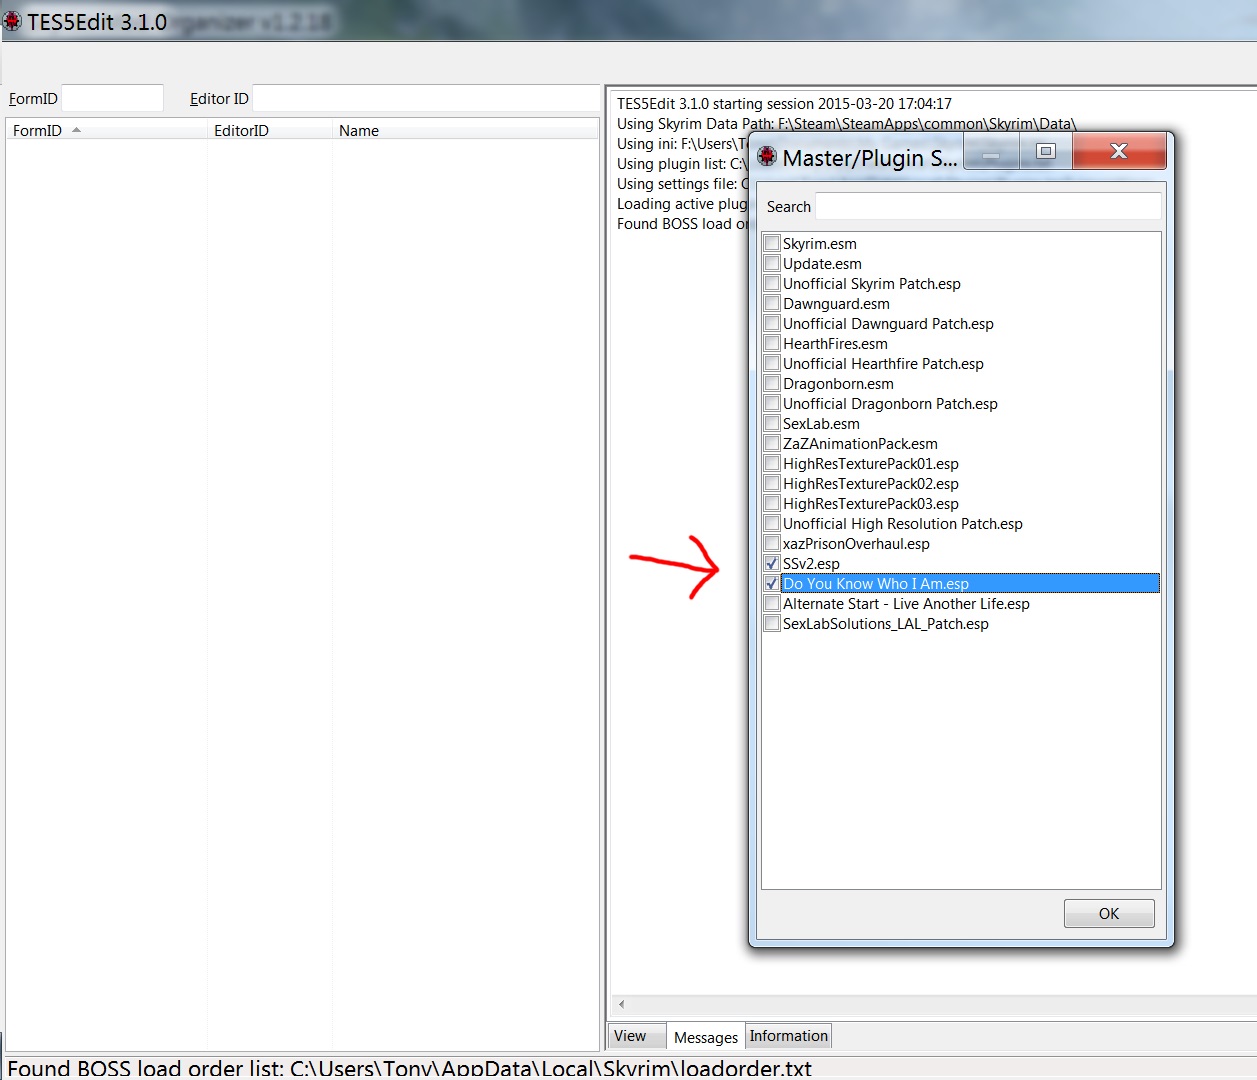Check Alternate Start - Live Another Life.esp
The image size is (1257, 1080).
pyautogui.click(x=772, y=604)
